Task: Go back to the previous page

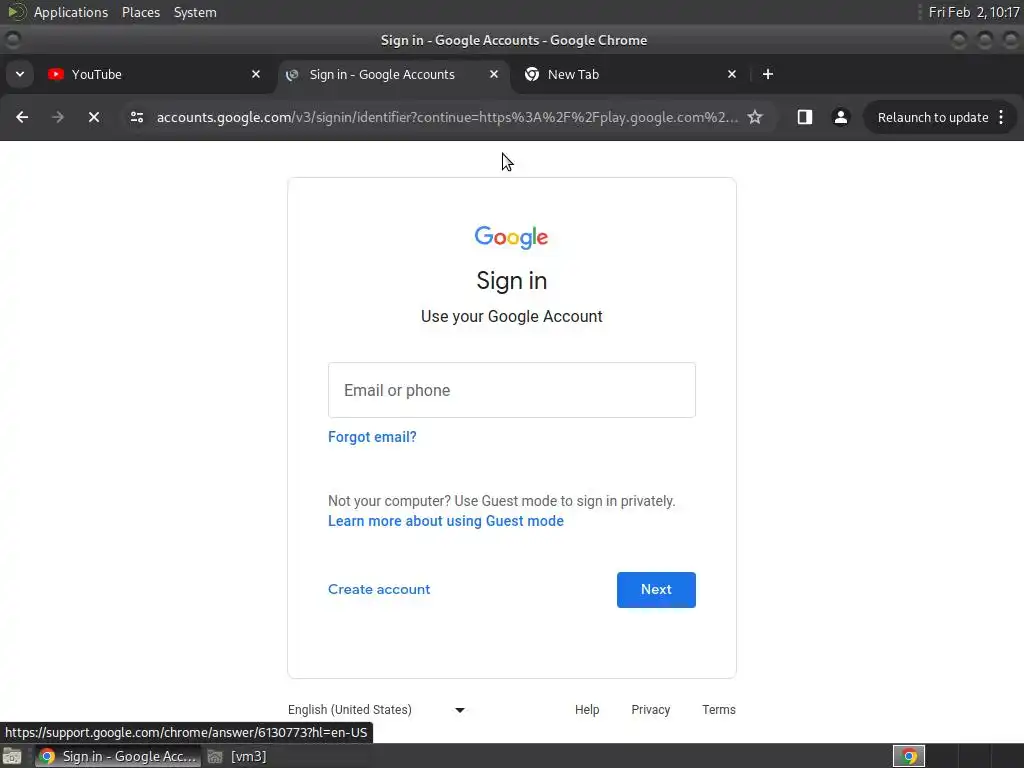Action: (22, 118)
